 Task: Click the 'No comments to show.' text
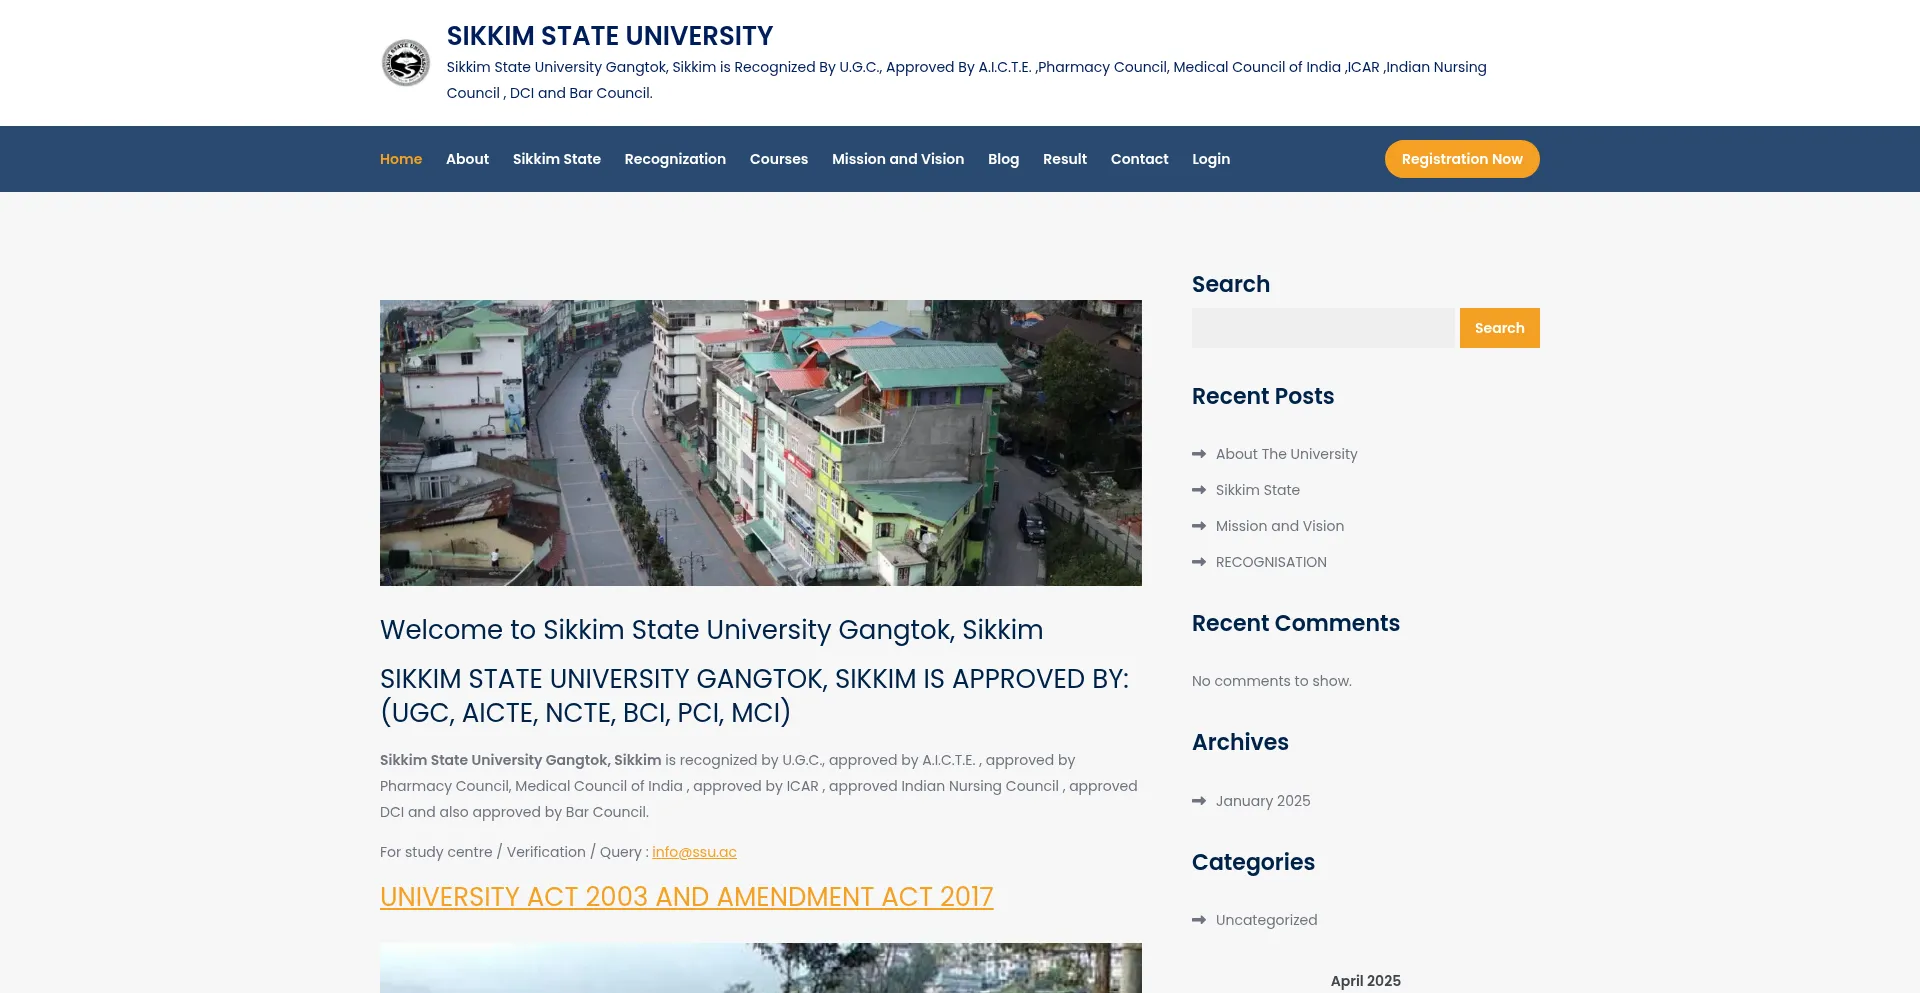click(1272, 681)
